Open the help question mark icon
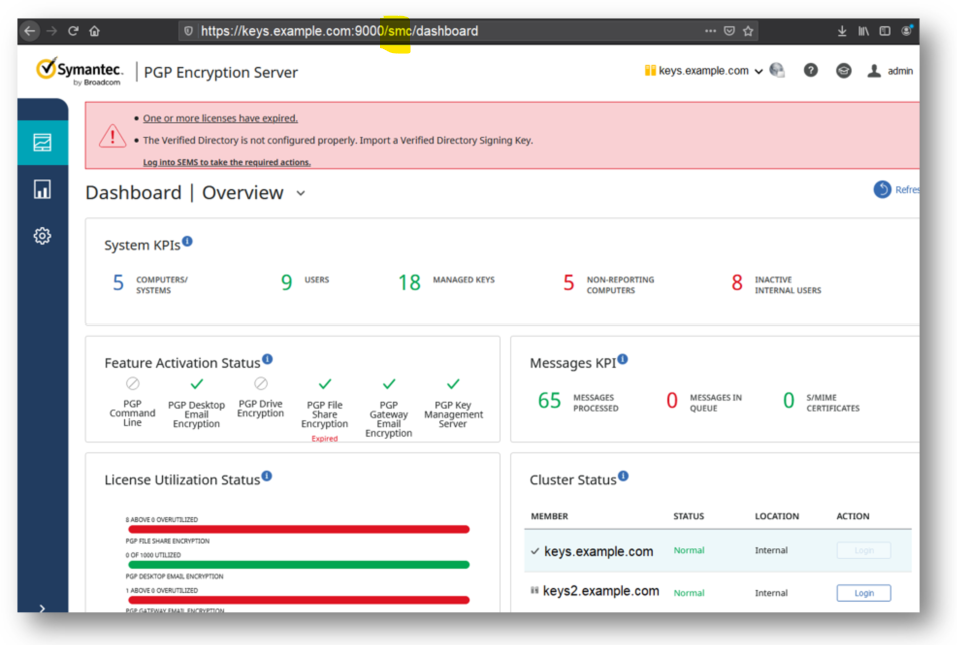957x645 pixels. coord(810,70)
